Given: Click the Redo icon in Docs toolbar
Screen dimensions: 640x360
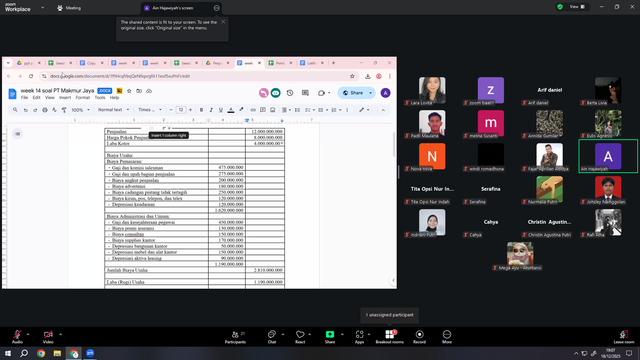Looking at the screenshot, I should click(x=35, y=110).
